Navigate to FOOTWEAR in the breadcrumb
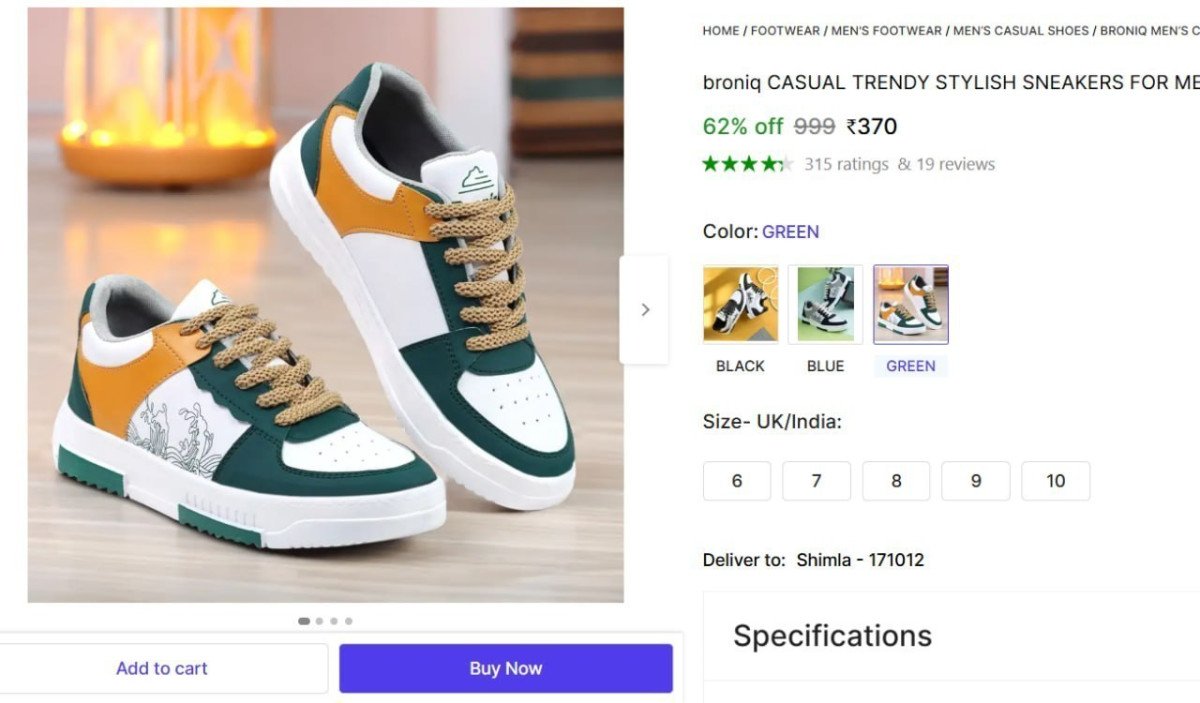 (x=786, y=30)
